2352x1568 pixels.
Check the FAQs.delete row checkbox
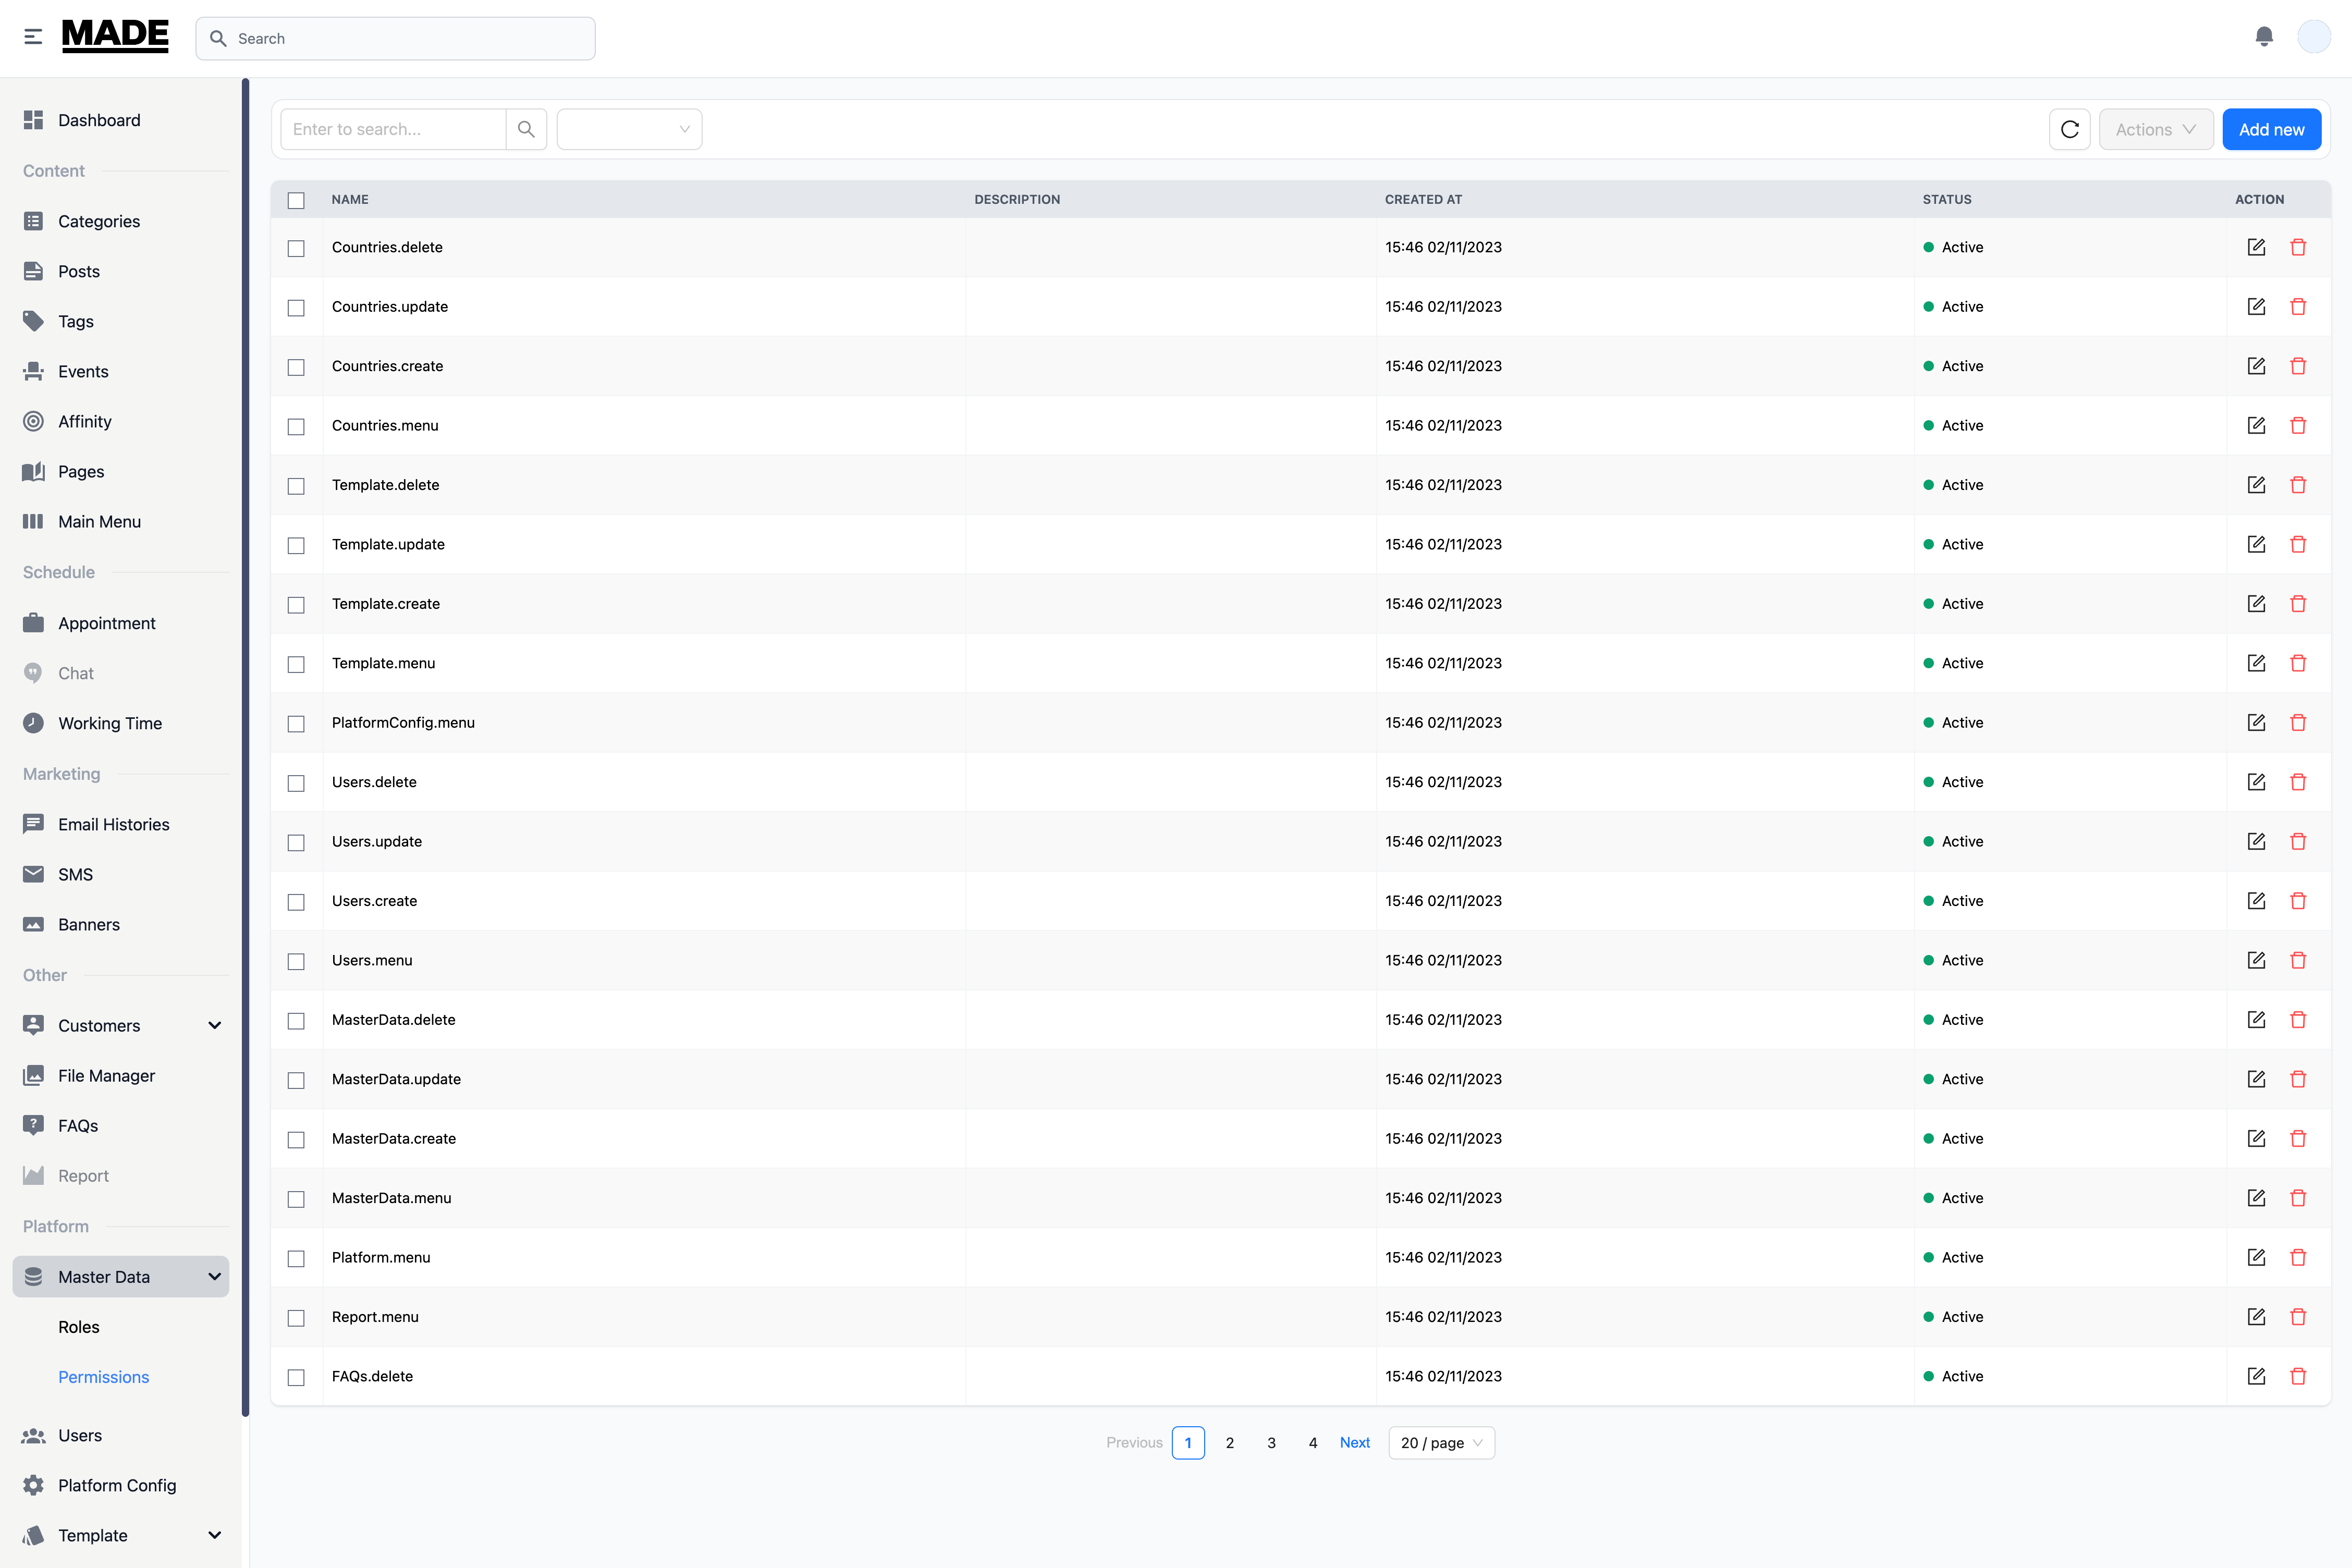click(x=296, y=1377)
